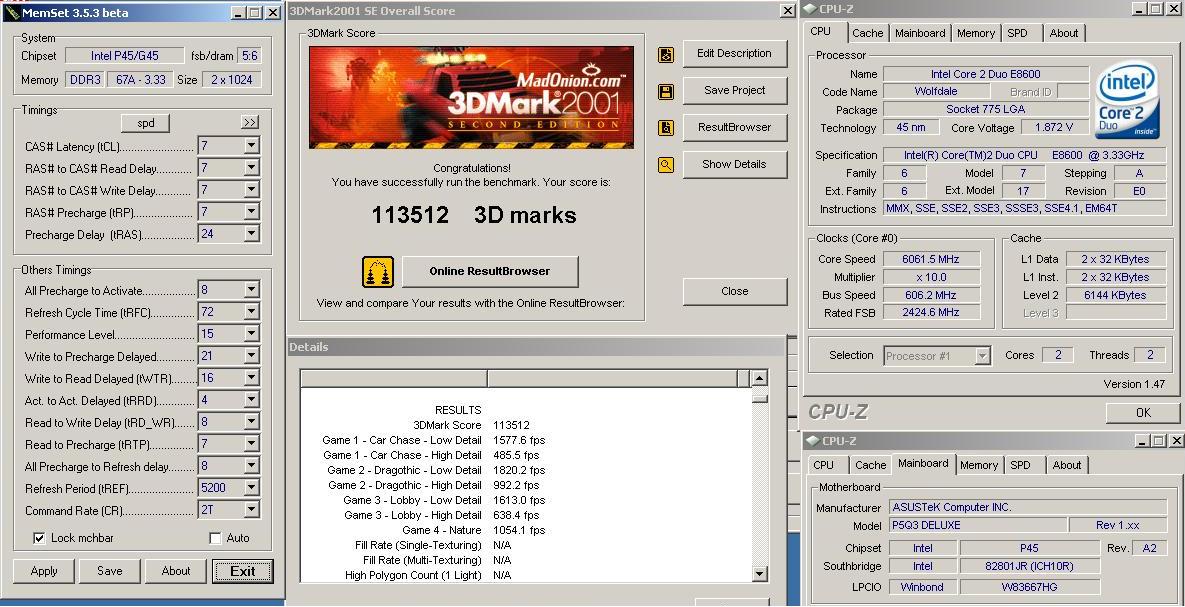Open the Refresh Cycle Time (tRFC) dropdown

click(x=252, y=311)
